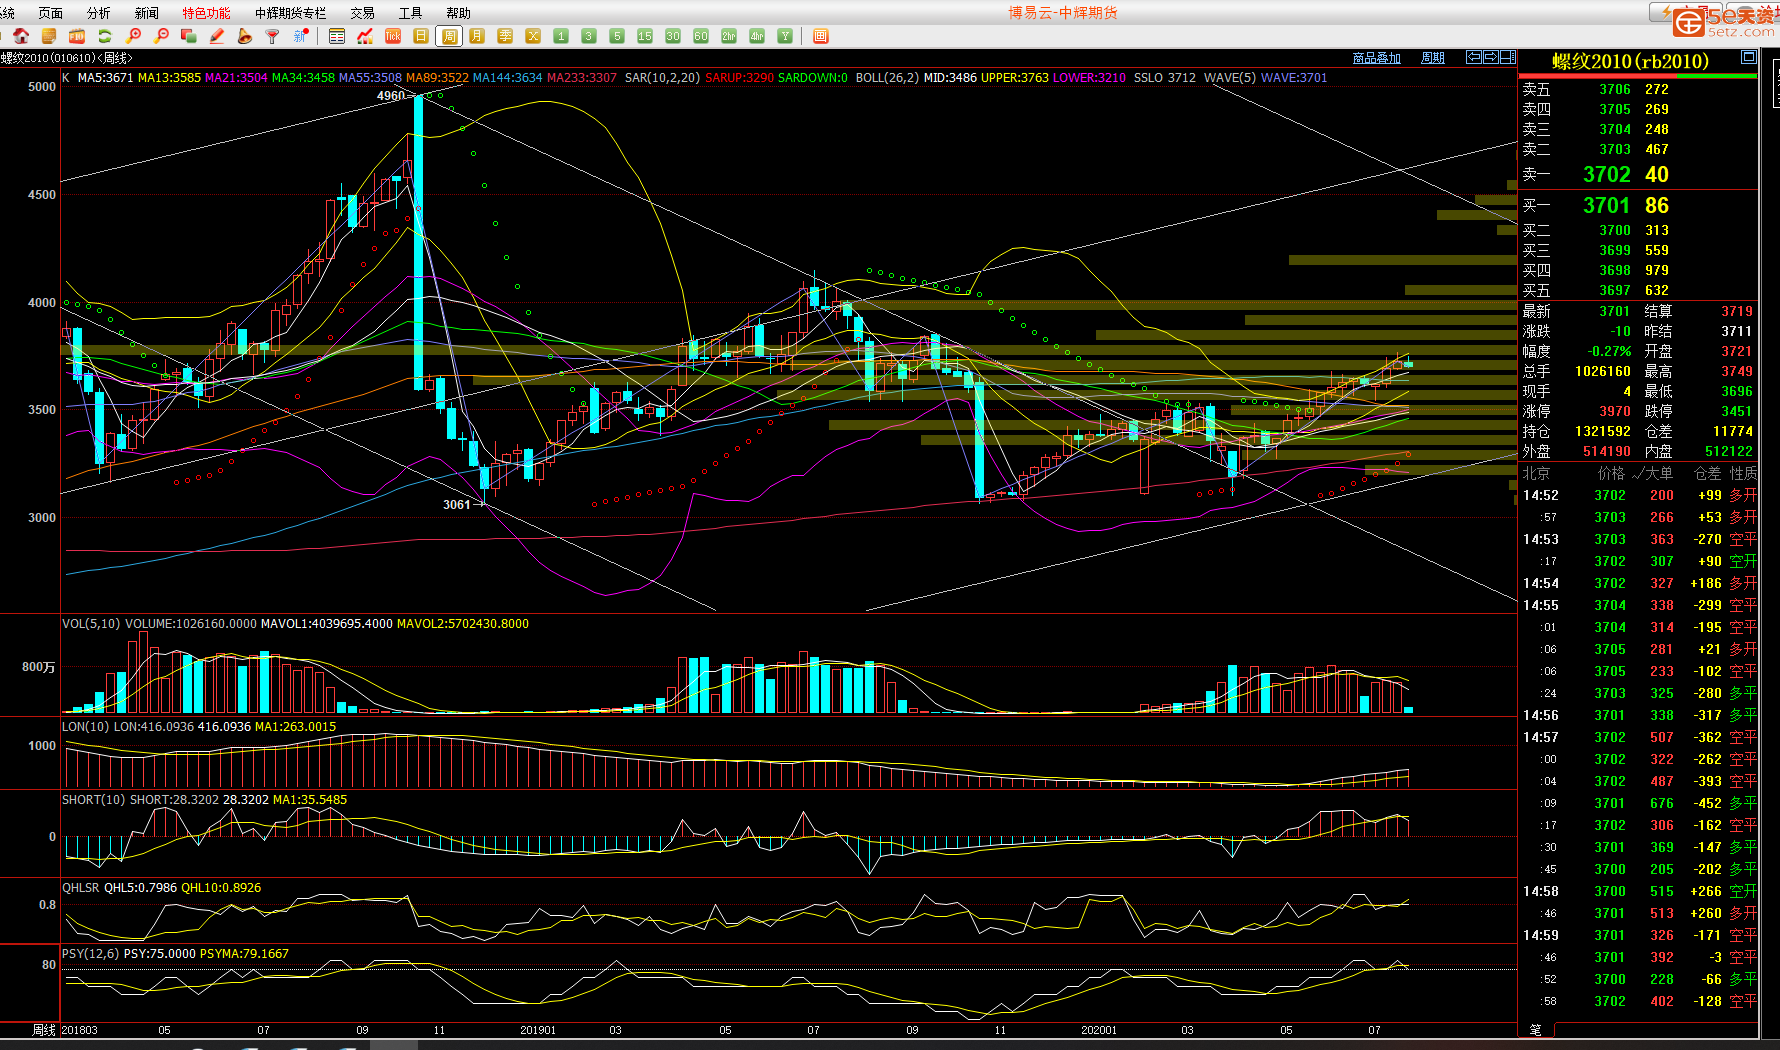
Task: Toggle the side panel layout button
Action: 1507,57
